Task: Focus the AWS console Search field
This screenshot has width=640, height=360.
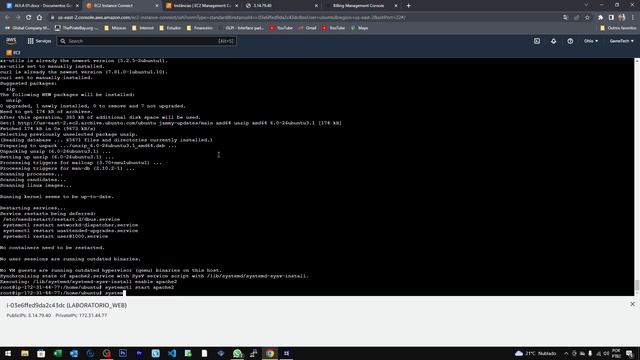Action: point(146,41)
